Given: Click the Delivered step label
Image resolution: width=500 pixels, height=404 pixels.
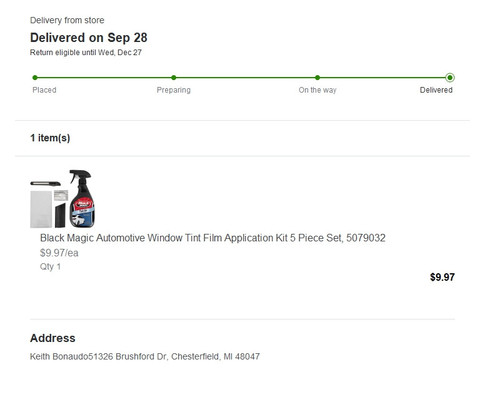Looking at the screenshot, I should (436, 90).
